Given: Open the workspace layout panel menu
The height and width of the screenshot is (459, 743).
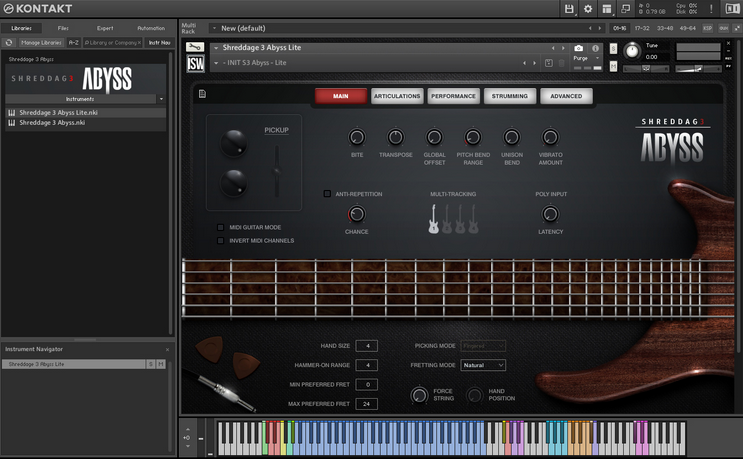Looking at the screenshot, I should click(x=607, y=9).
